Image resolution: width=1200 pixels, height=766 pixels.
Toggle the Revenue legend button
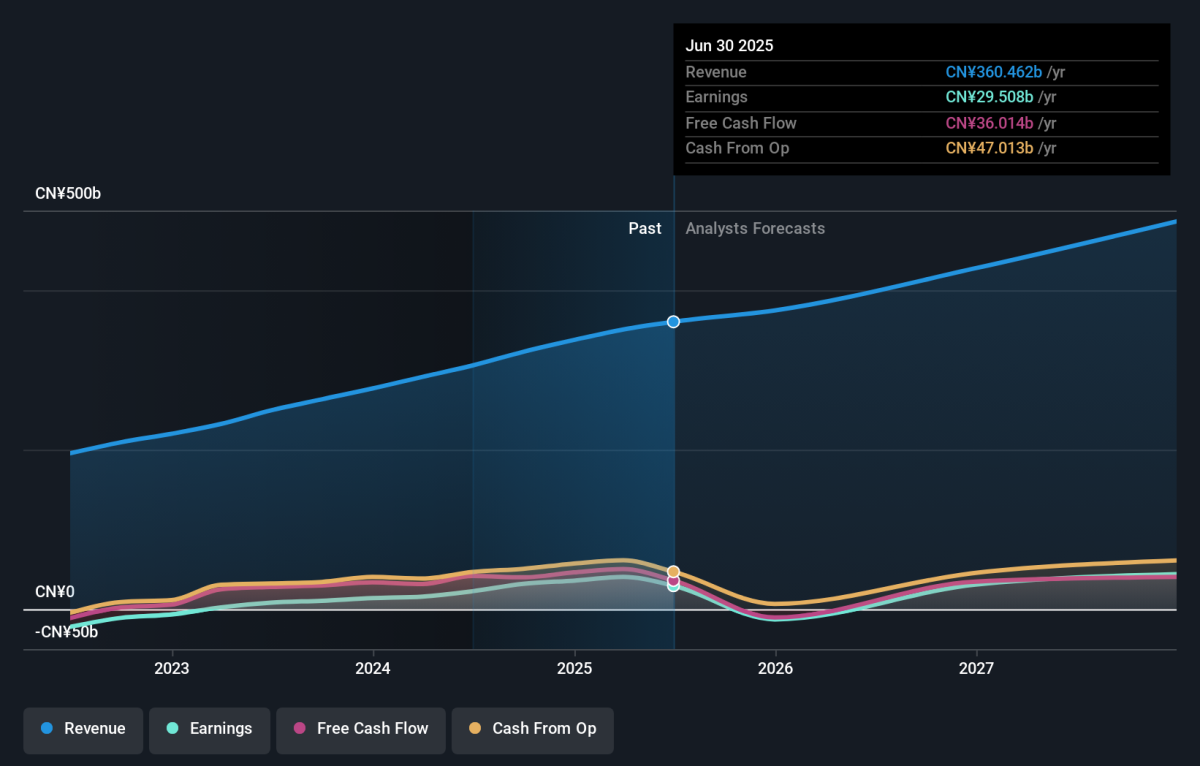pos(84,729)
